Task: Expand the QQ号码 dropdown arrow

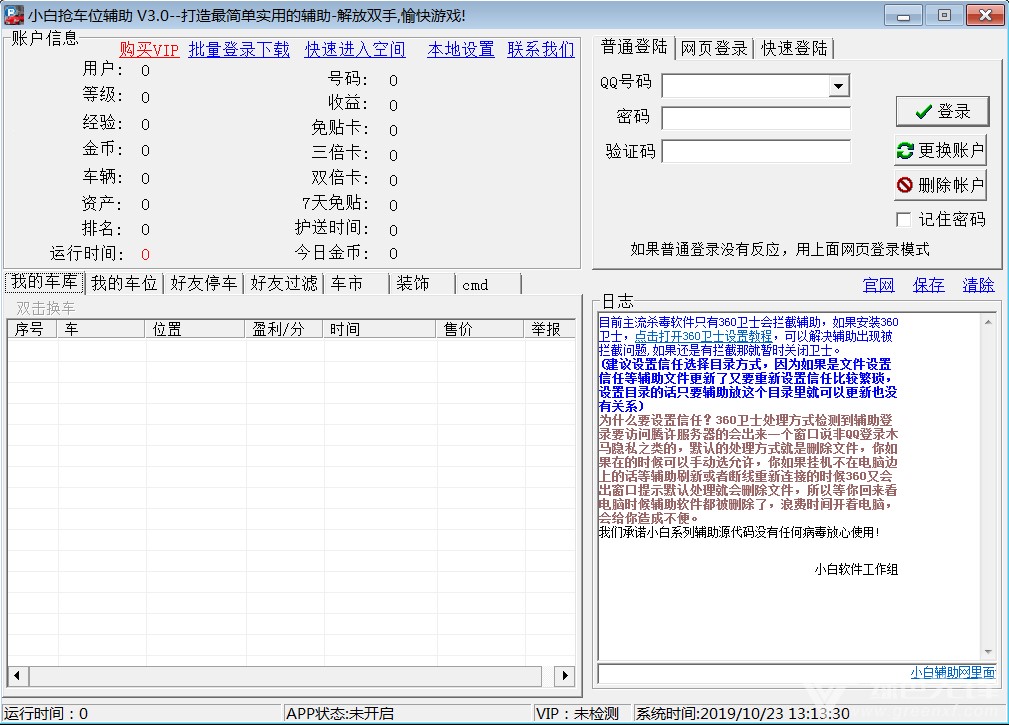Action: tap(838, 86)
